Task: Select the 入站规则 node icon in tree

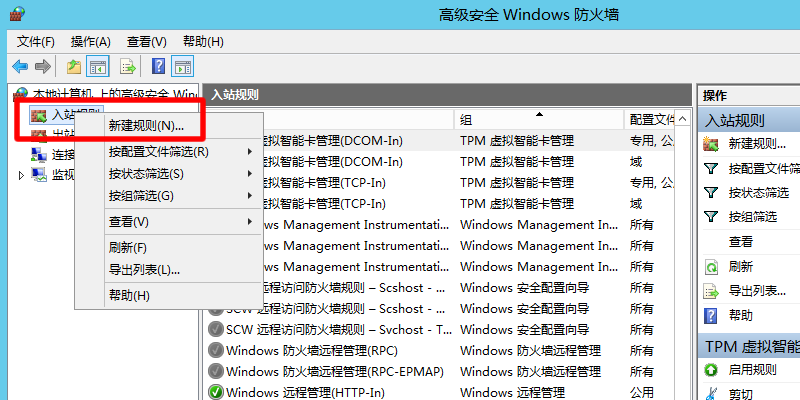Action: (39, 116)
